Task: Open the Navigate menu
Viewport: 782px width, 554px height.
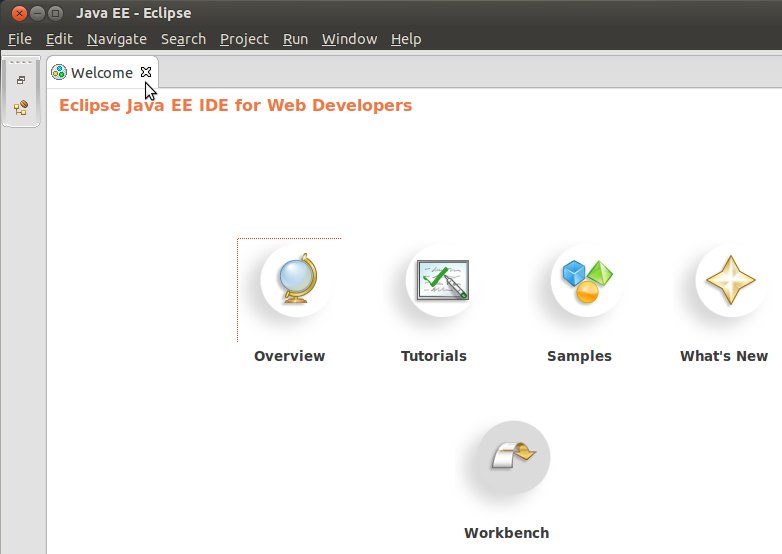Action: coord(117,39)
